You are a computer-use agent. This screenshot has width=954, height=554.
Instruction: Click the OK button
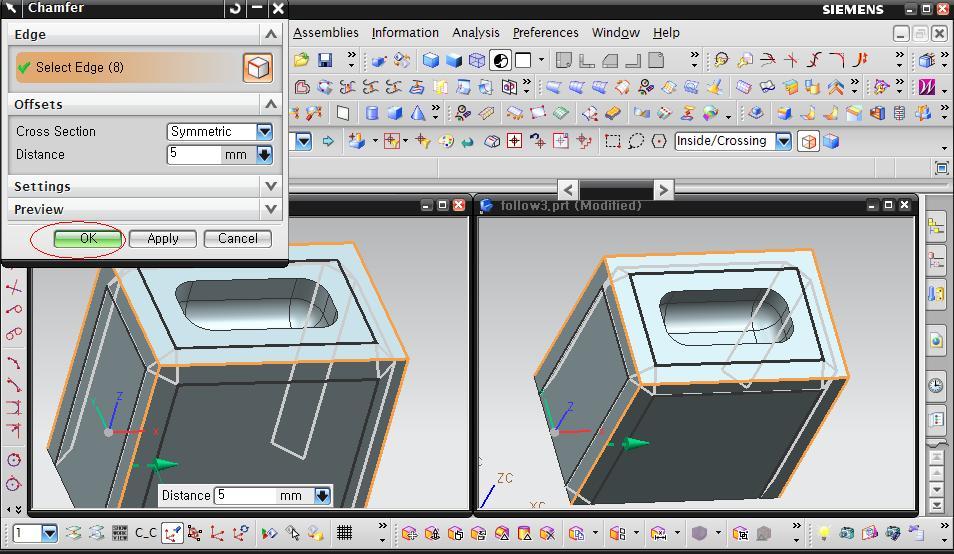pyautogui.click(x=88, y=238)
